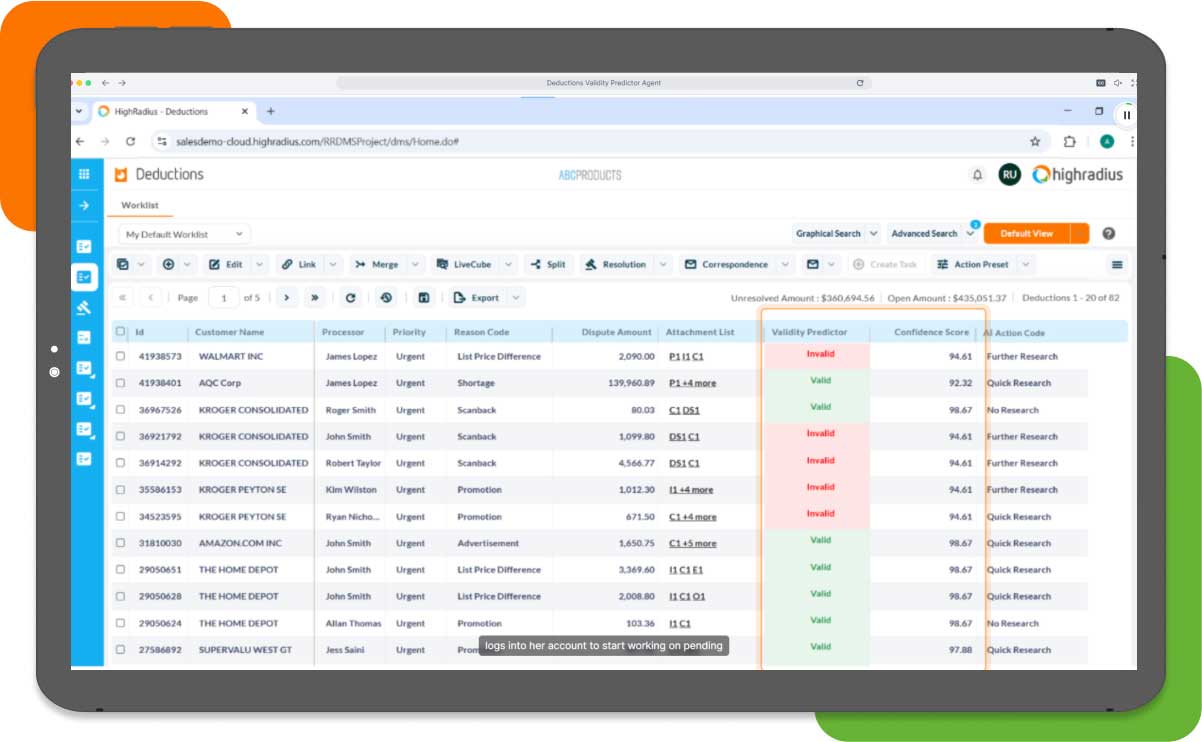The height and width of the screenshot is (742, 1202).
Task: Sort by the Validity Predictor column header
Action: [x=809, y=332]
